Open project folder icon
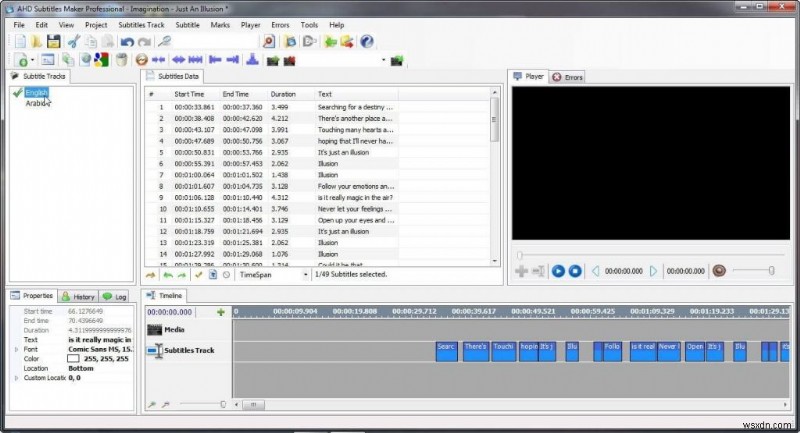This screenshot has width=800, height=433. click(x=36, y=42)
